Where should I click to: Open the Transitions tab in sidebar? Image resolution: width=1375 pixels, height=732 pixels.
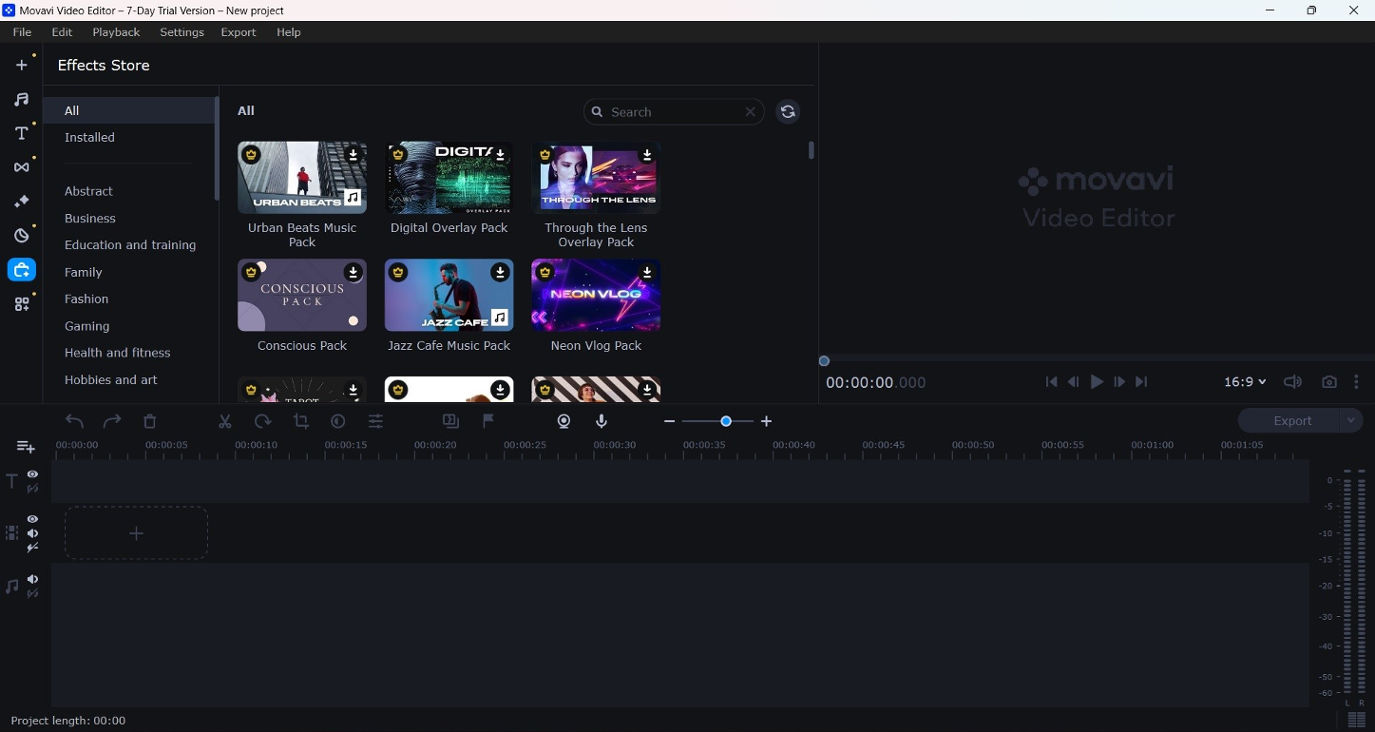point(22,167)
